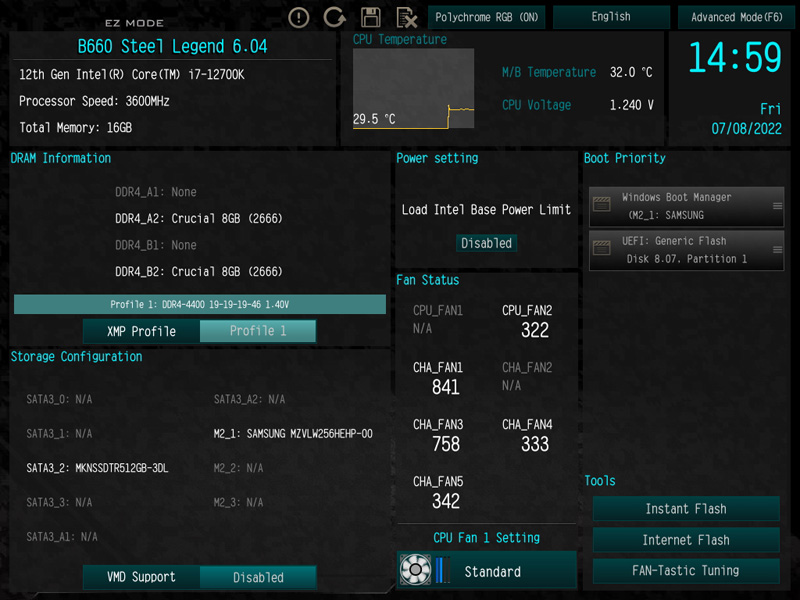Click the circular arrow reload icon

click(335, 17)
